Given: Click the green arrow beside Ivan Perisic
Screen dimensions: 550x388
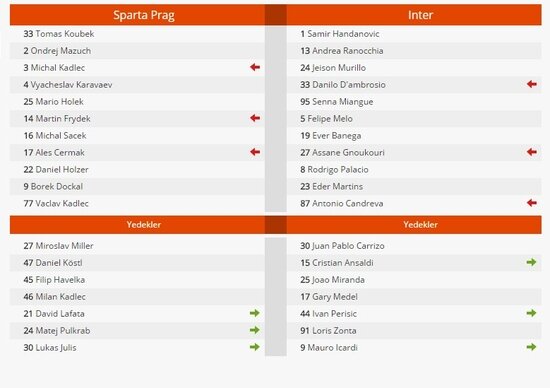Looking at the screenshot, I should click(x=531, y=313).
